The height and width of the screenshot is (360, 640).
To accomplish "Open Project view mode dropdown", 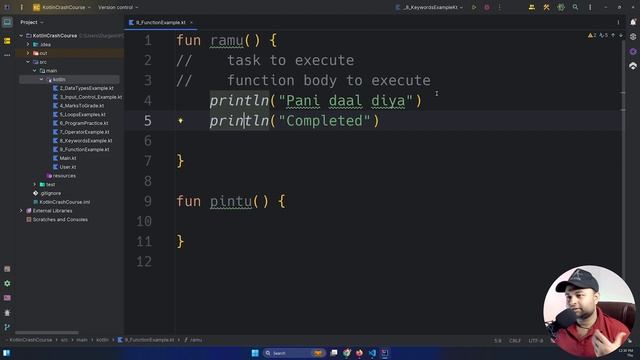I will 32,22.
